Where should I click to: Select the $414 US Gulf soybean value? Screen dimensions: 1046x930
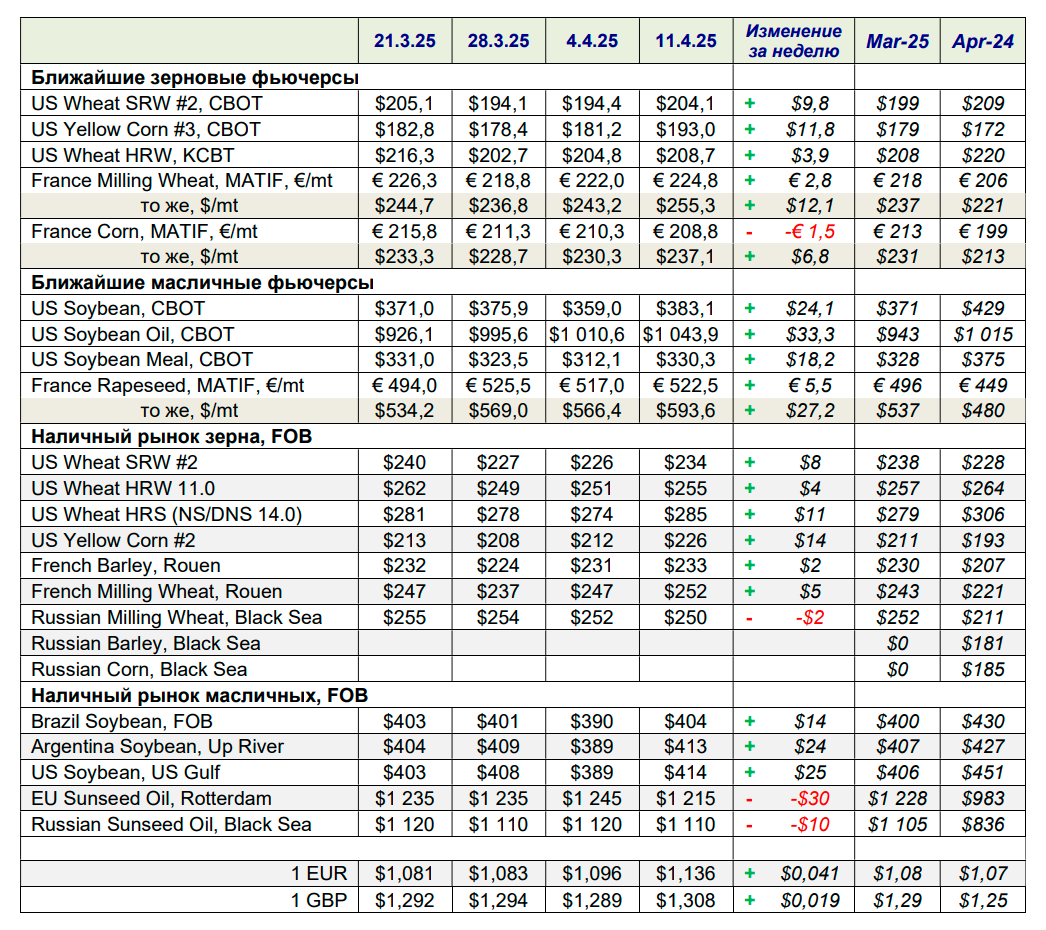(686, 773)
